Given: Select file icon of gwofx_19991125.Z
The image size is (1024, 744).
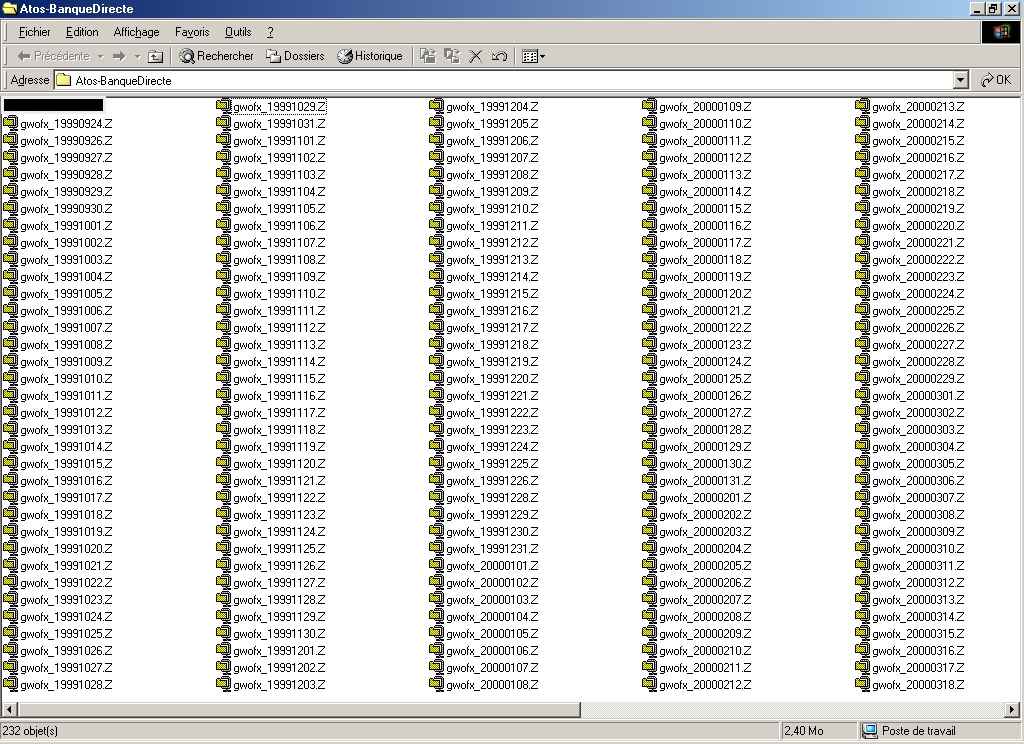Looking at the screenshot, I should [x=223, y=547].
